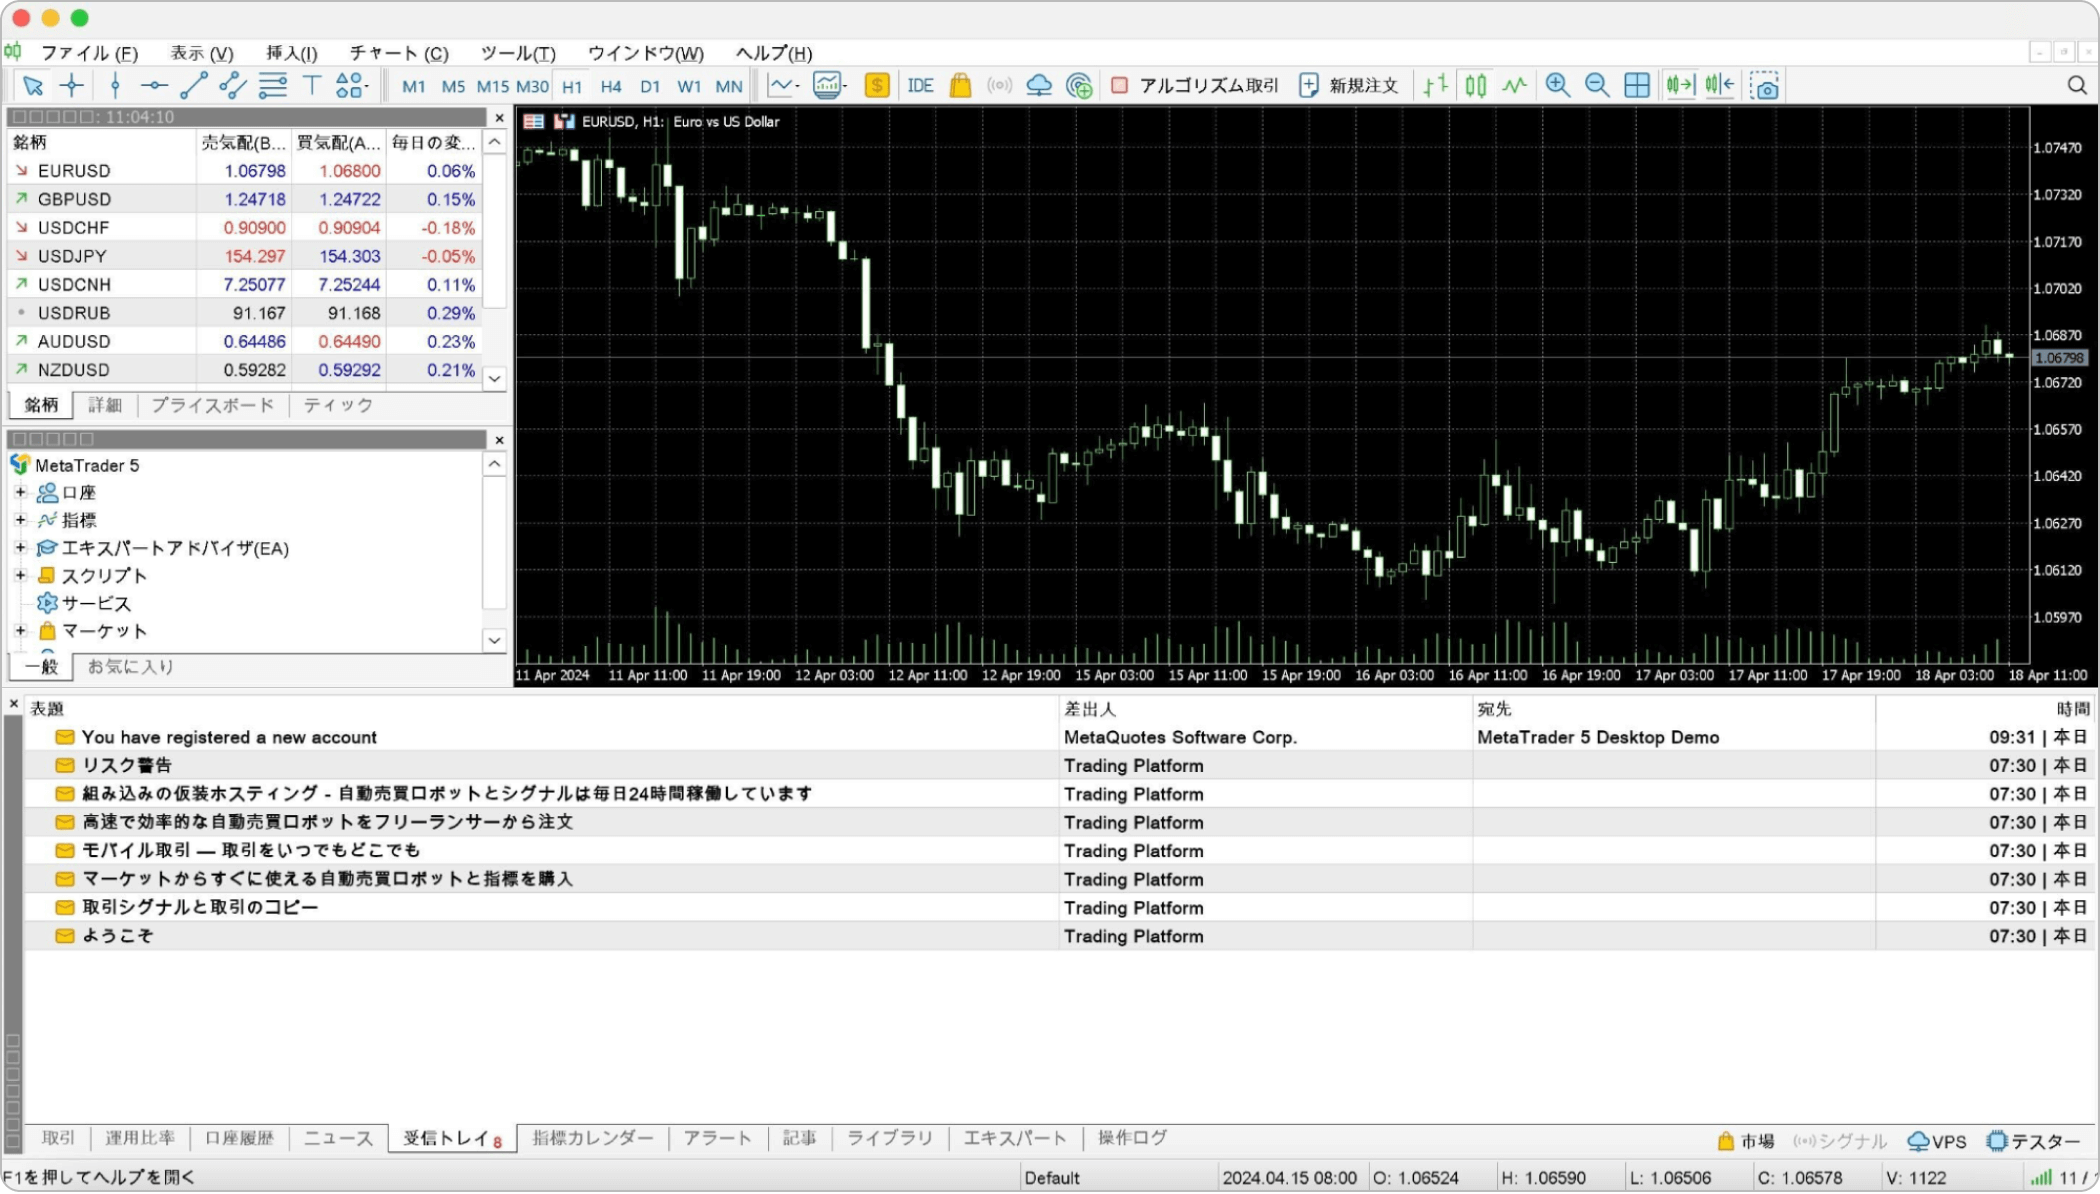Open the search magnifier
2100x1194 pixels.
click(x=2077, y=86)
